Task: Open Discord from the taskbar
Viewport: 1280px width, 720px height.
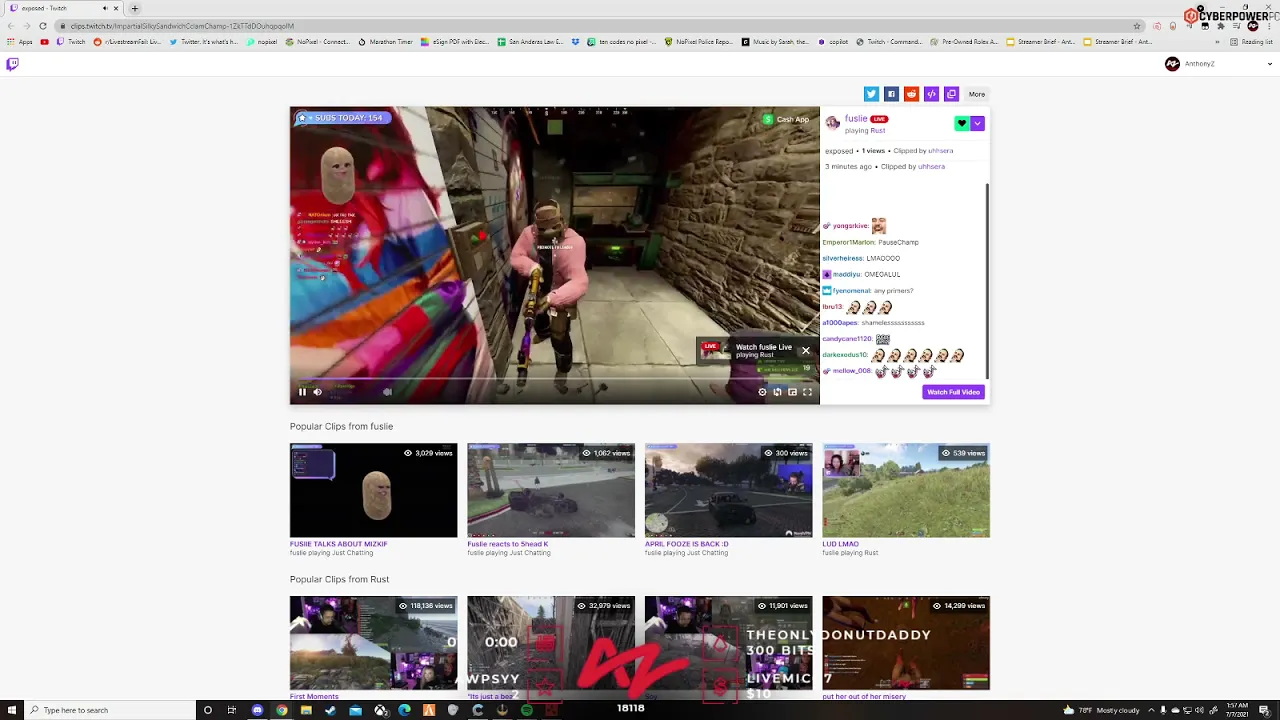Action: click(x=257, y=710)
